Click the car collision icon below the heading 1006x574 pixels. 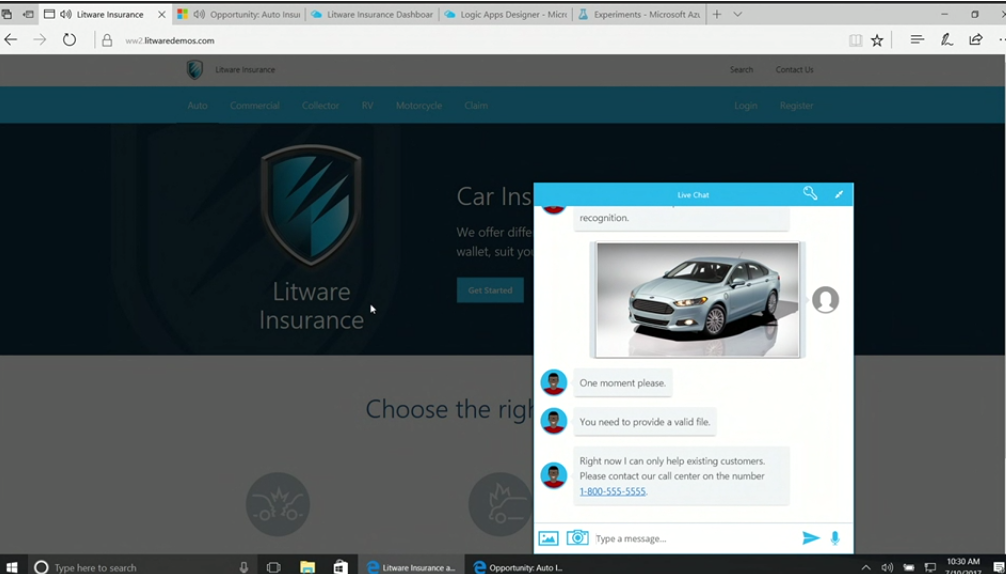pos(278,504)
